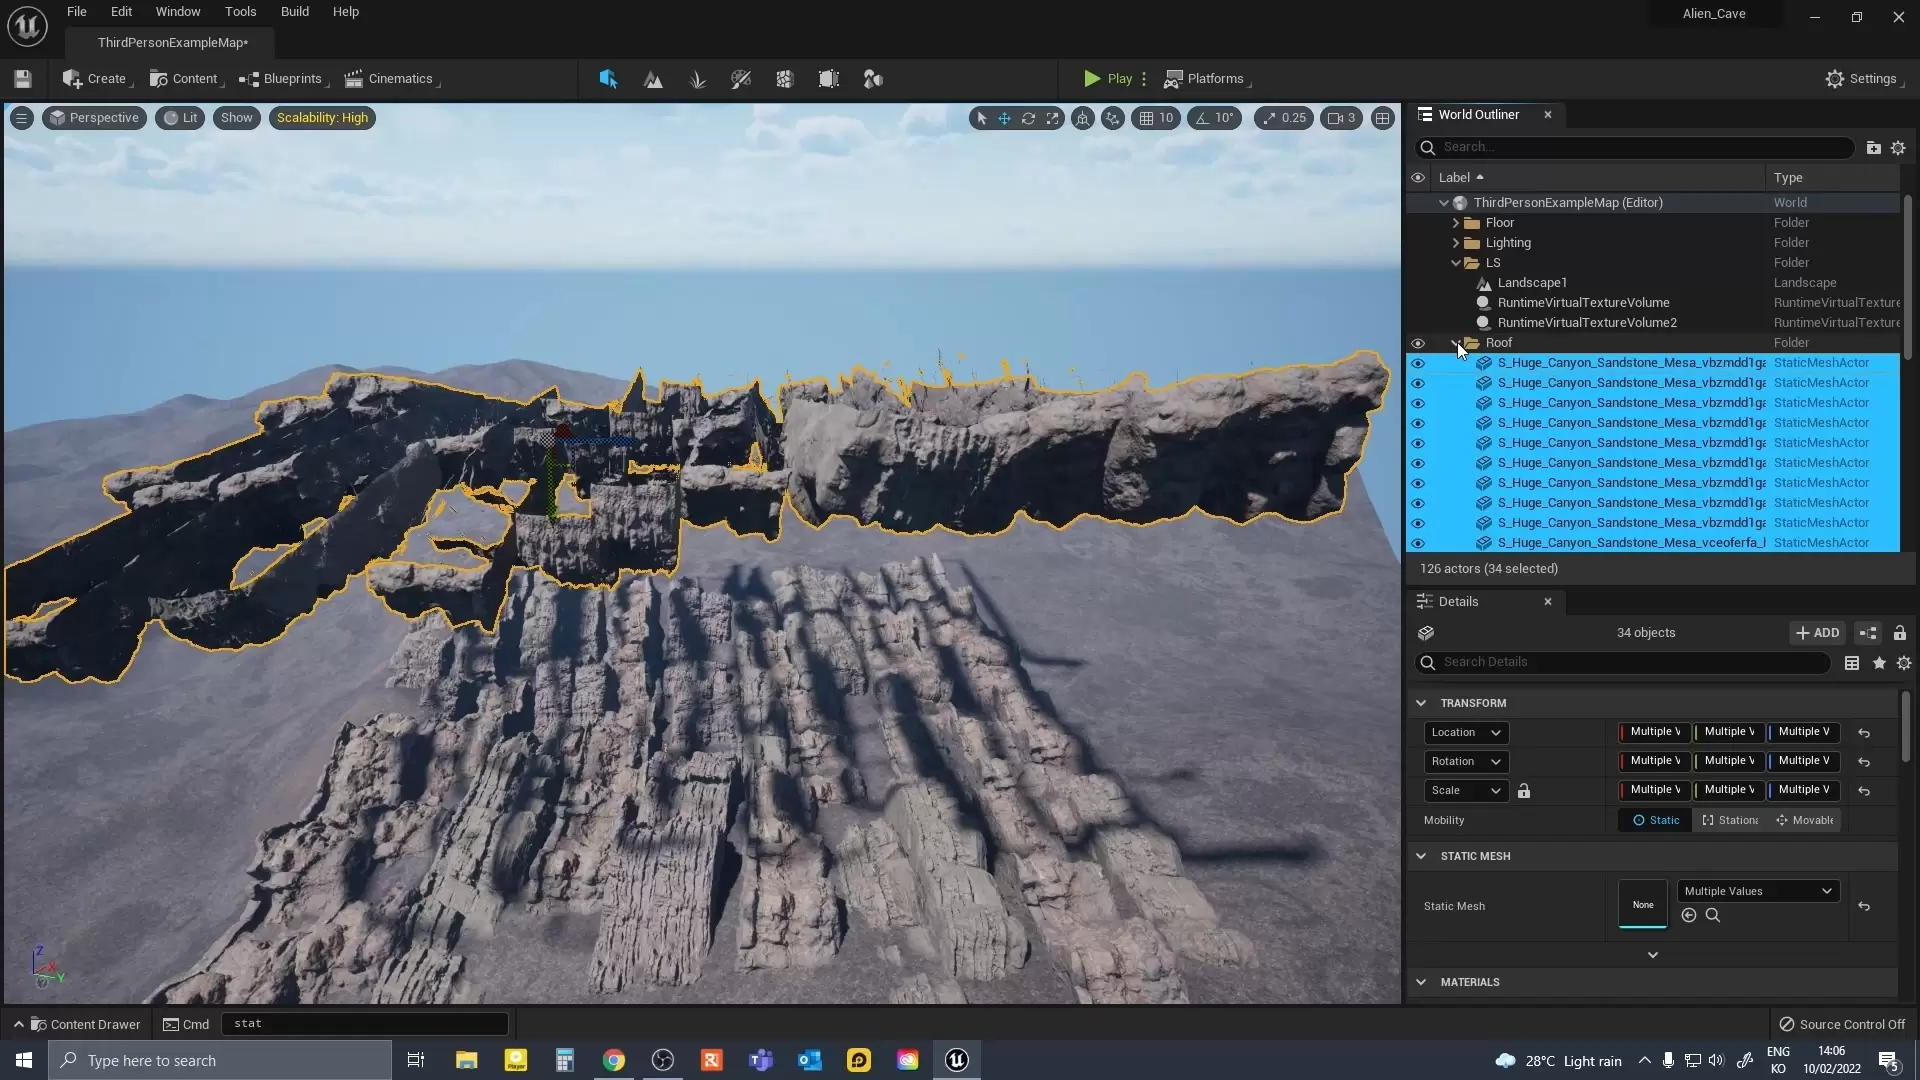Lock the Details panel selection

click(1899, 633)
